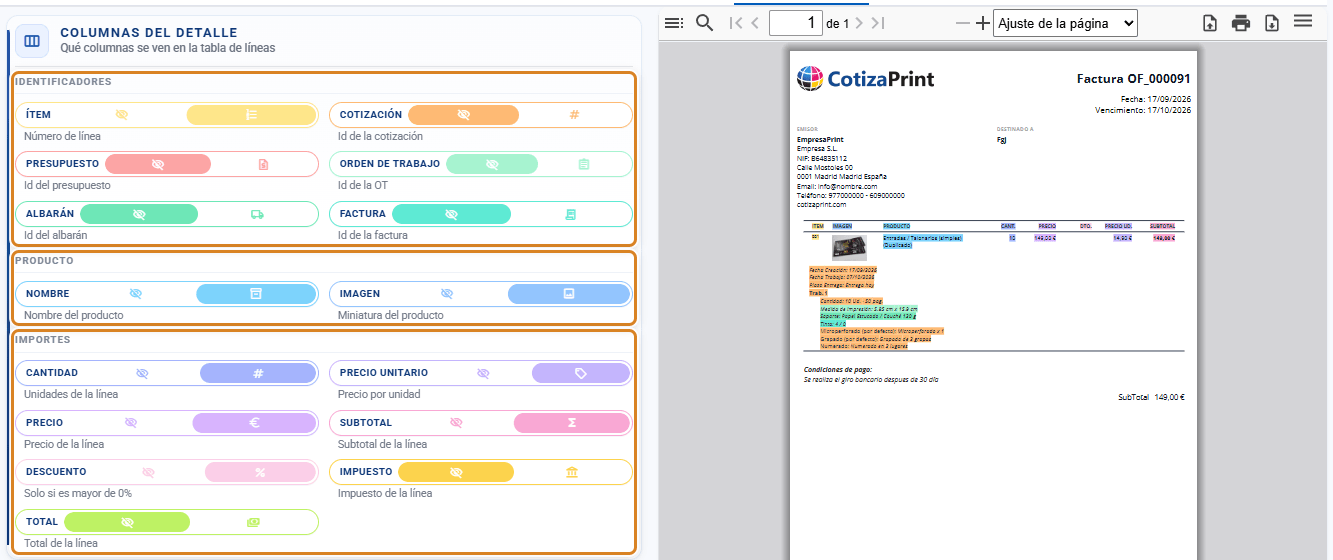Go to the next PDF page
1333x560 pixels.
[x=859, y=23]
